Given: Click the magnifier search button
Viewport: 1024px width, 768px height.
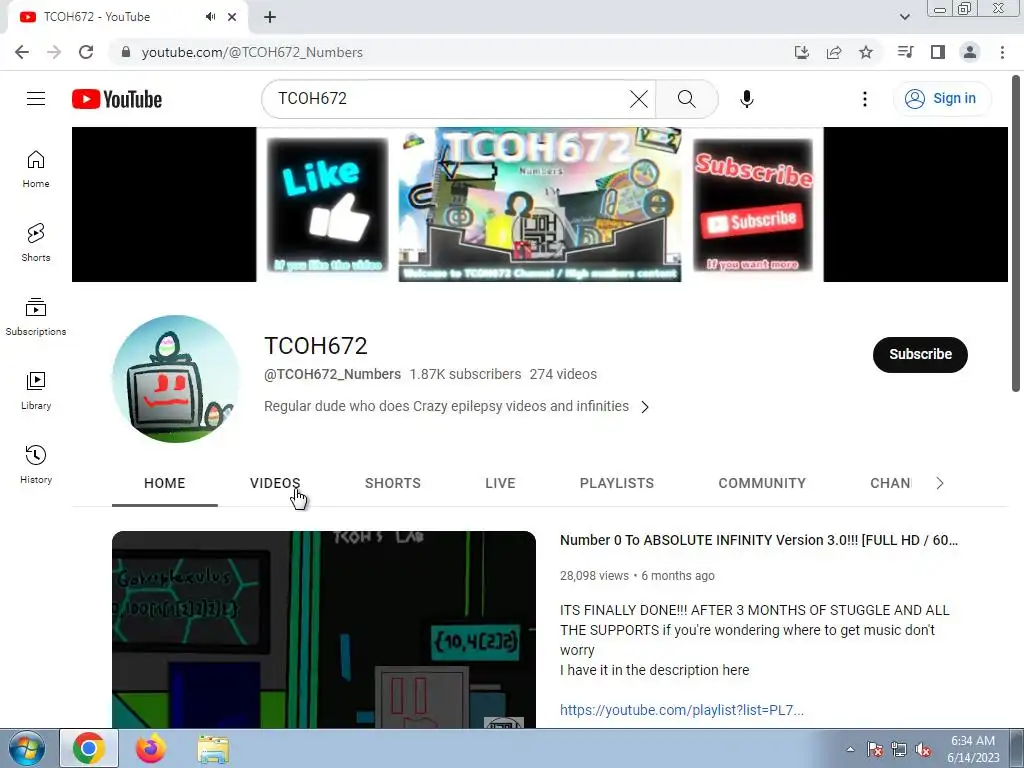Looking at the screenshot, I should click(x=686, y=99).
